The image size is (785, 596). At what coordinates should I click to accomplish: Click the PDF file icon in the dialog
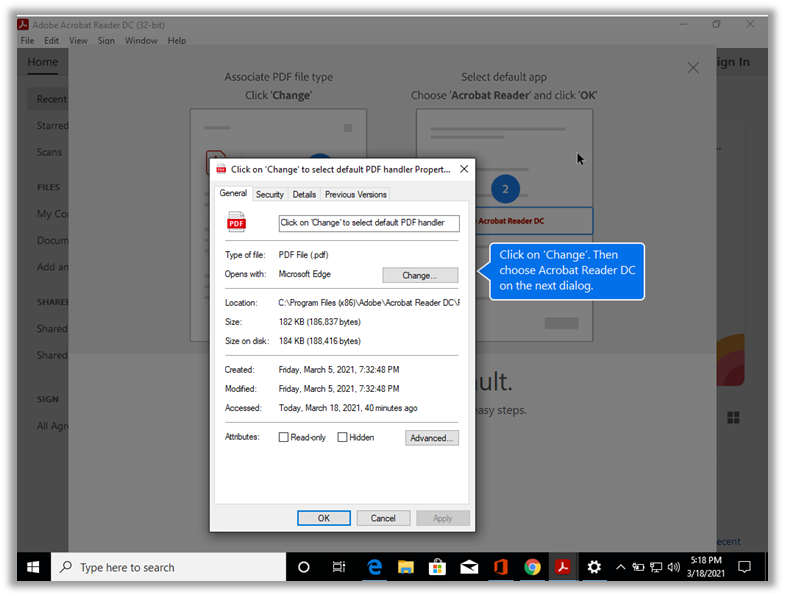pos(236,222)
